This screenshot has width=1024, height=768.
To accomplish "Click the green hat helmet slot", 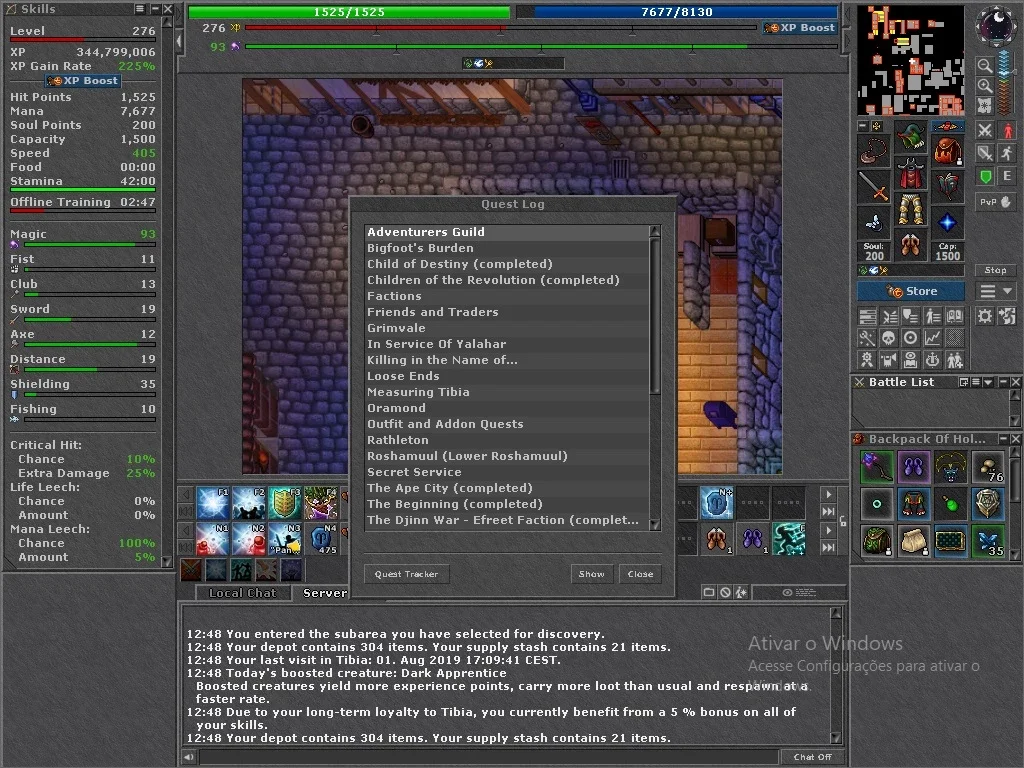I will (x=910, y=137).
